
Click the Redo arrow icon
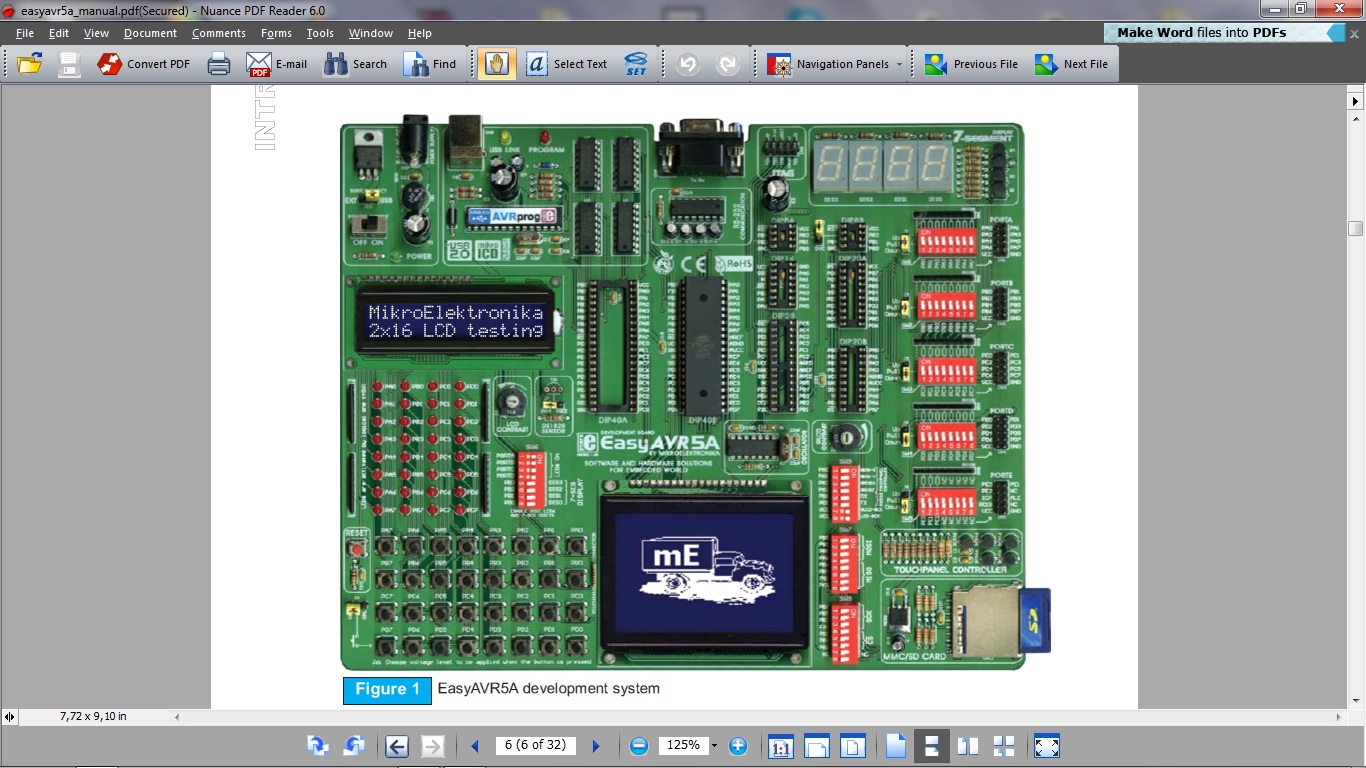point(728,64)
